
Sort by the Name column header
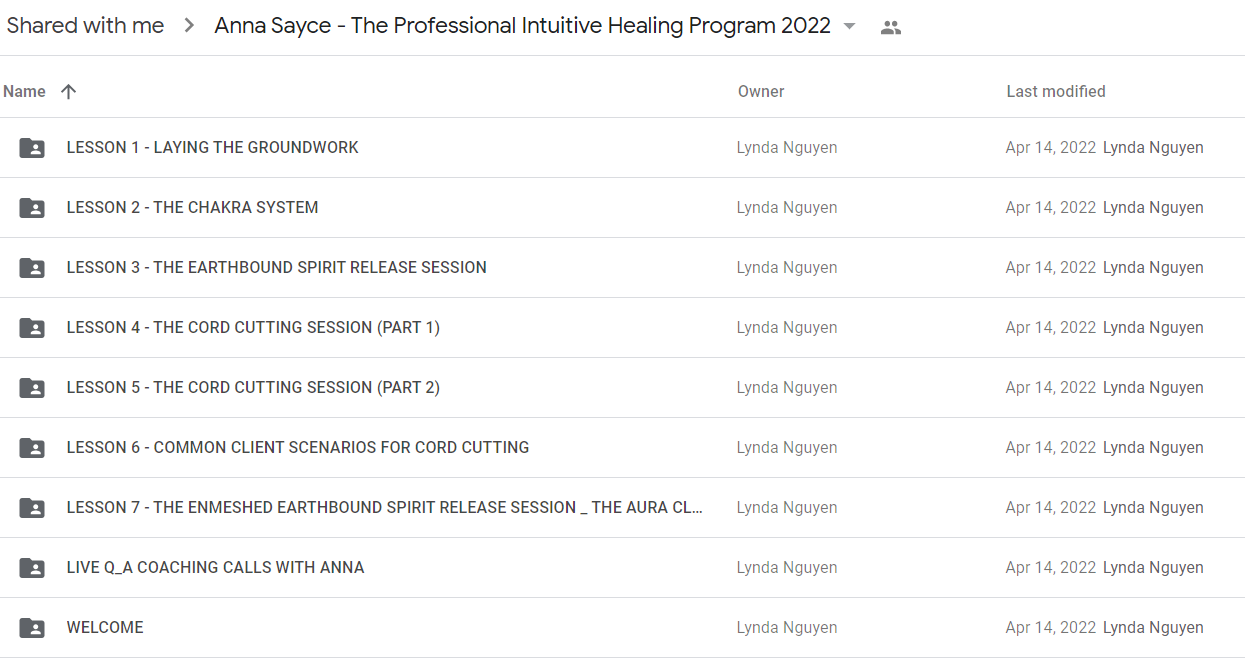24,92
